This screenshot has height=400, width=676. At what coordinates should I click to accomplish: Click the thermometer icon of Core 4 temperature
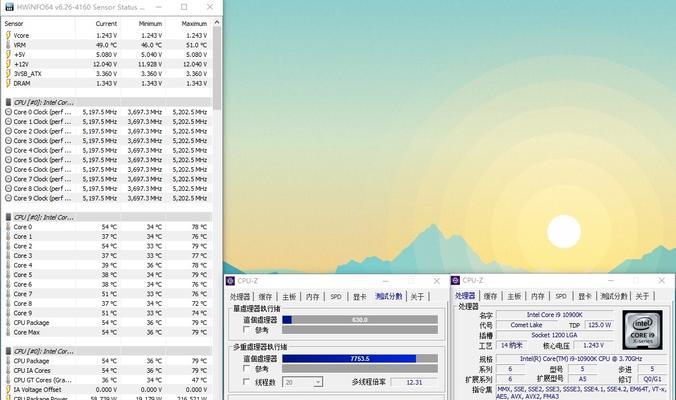(x=8, y=265)
